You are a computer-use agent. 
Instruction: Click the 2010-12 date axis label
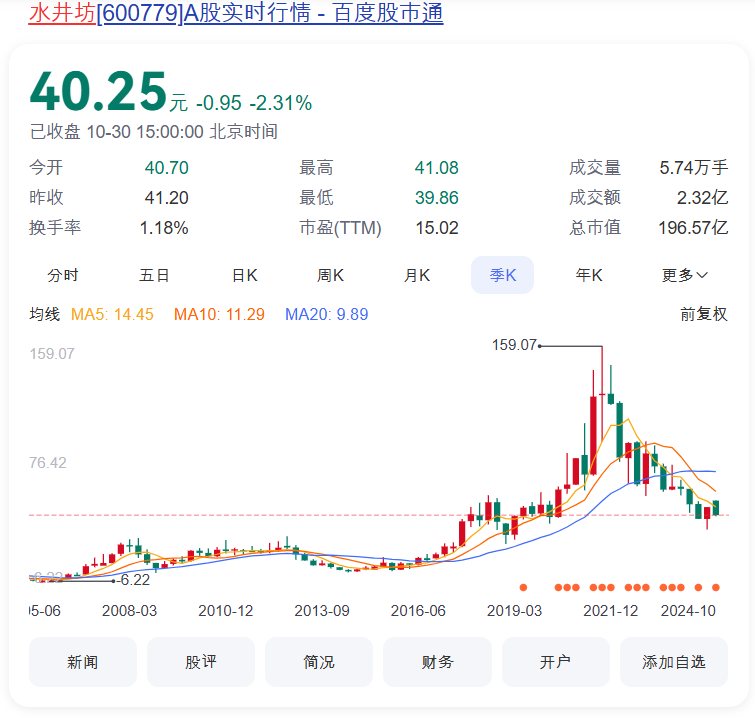tap(226, 611)
